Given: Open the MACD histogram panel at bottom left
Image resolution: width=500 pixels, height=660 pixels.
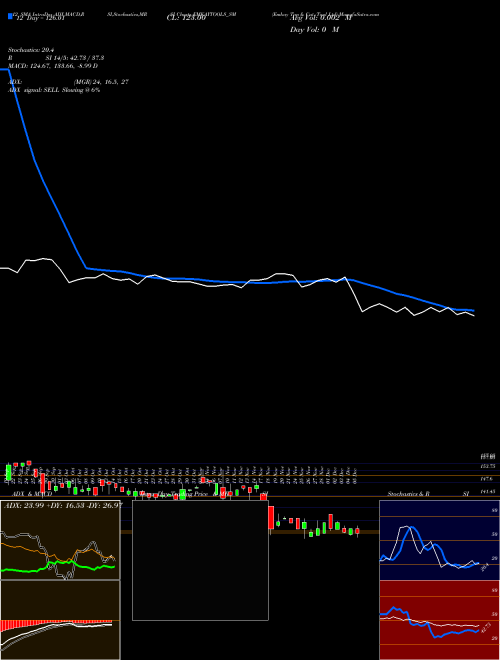Looking at the screenshot, I should point(60,620).
